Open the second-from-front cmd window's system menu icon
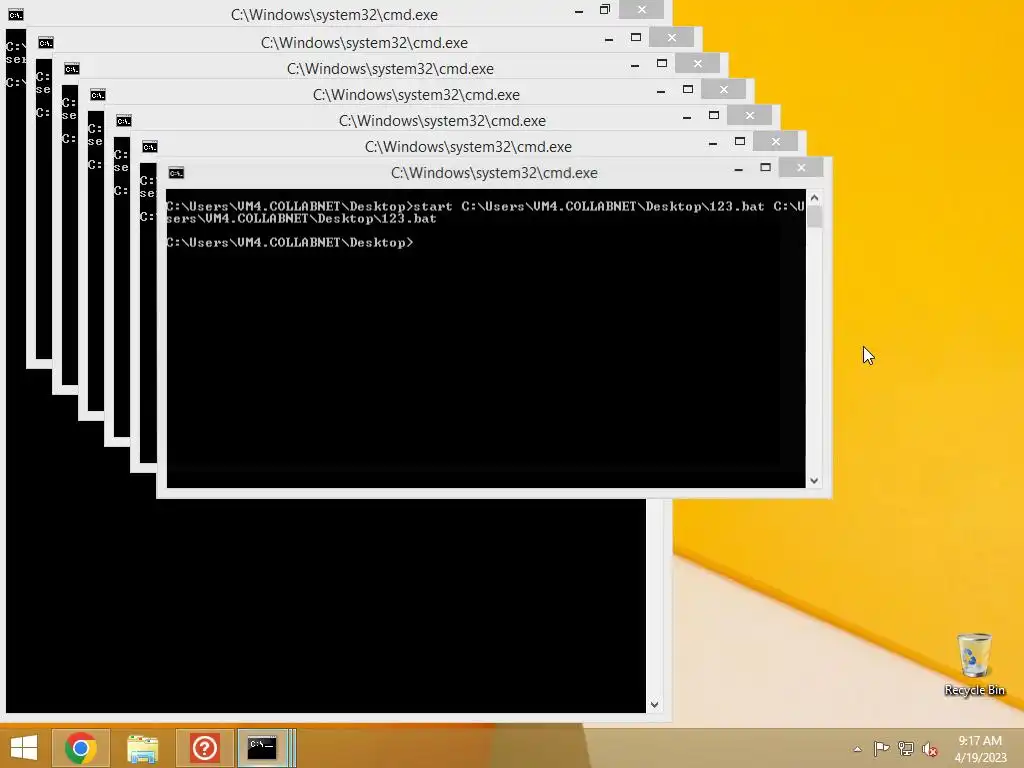 pyautogui.click(x=150, y=148)
